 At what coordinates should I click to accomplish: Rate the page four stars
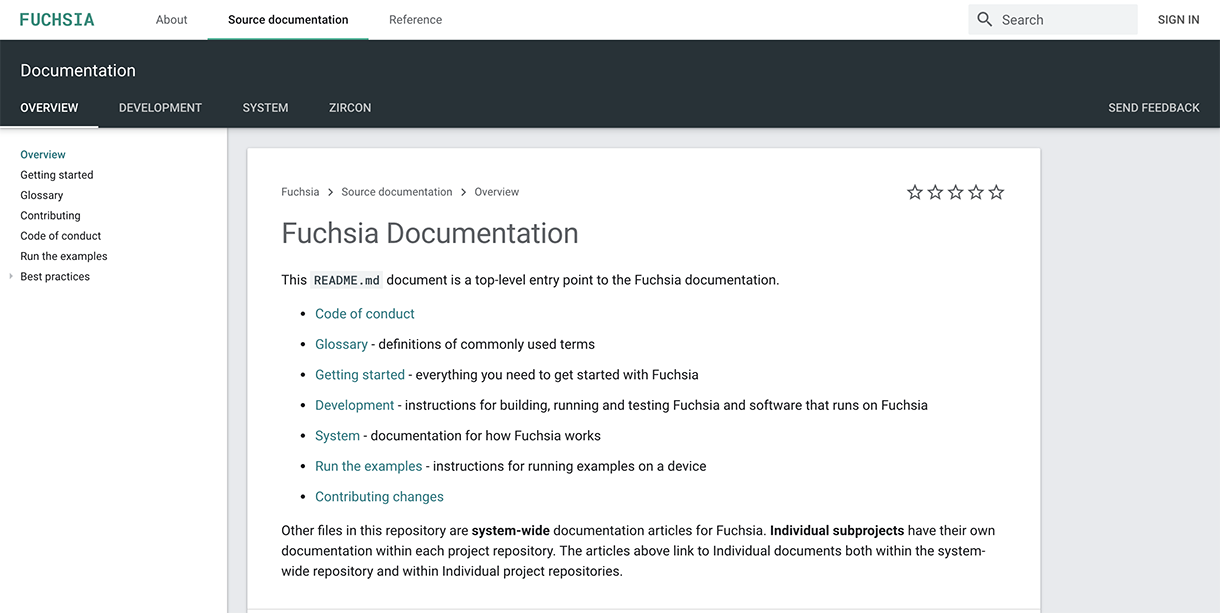point(976,192)
